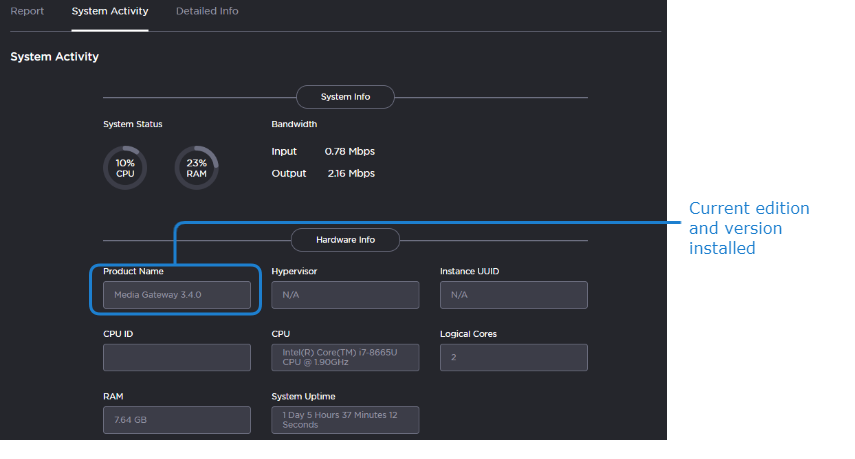Click the CPU field showing Intel Core i7-8665U
This screenshot has width=855, height=459.
tap(345, 358)
